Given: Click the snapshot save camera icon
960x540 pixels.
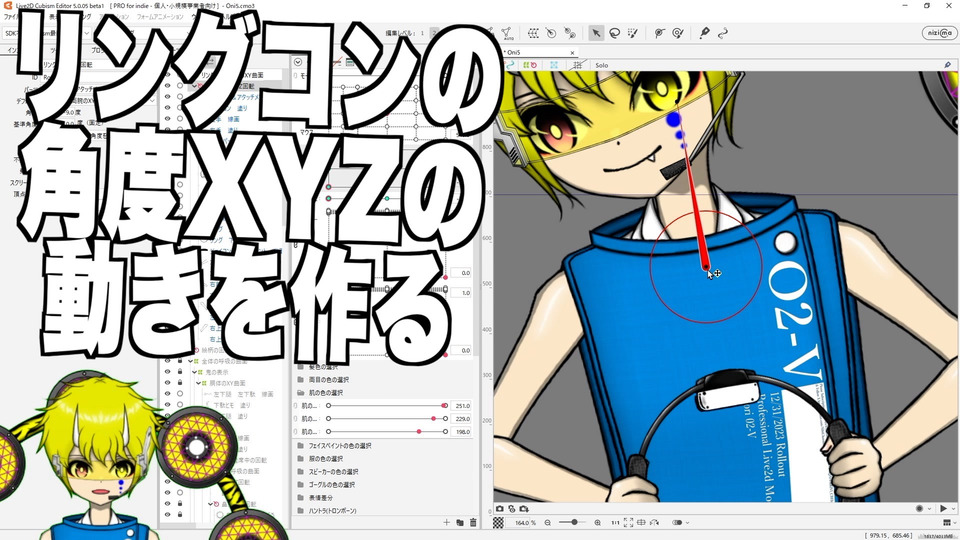Looking at the screenshot, I should (x=524, y=509).
